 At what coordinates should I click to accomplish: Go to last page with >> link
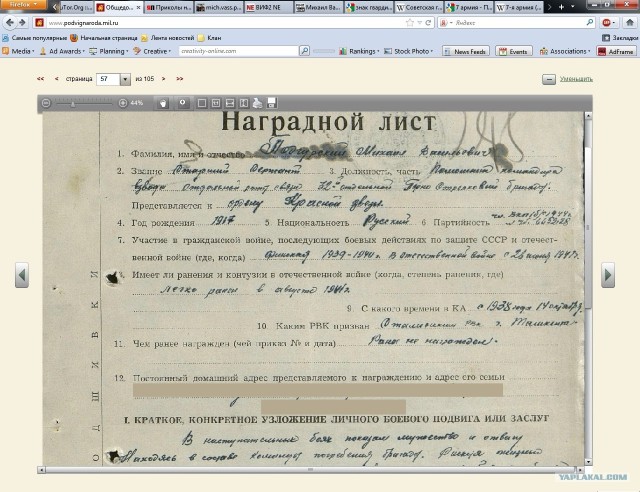(180, 79)
